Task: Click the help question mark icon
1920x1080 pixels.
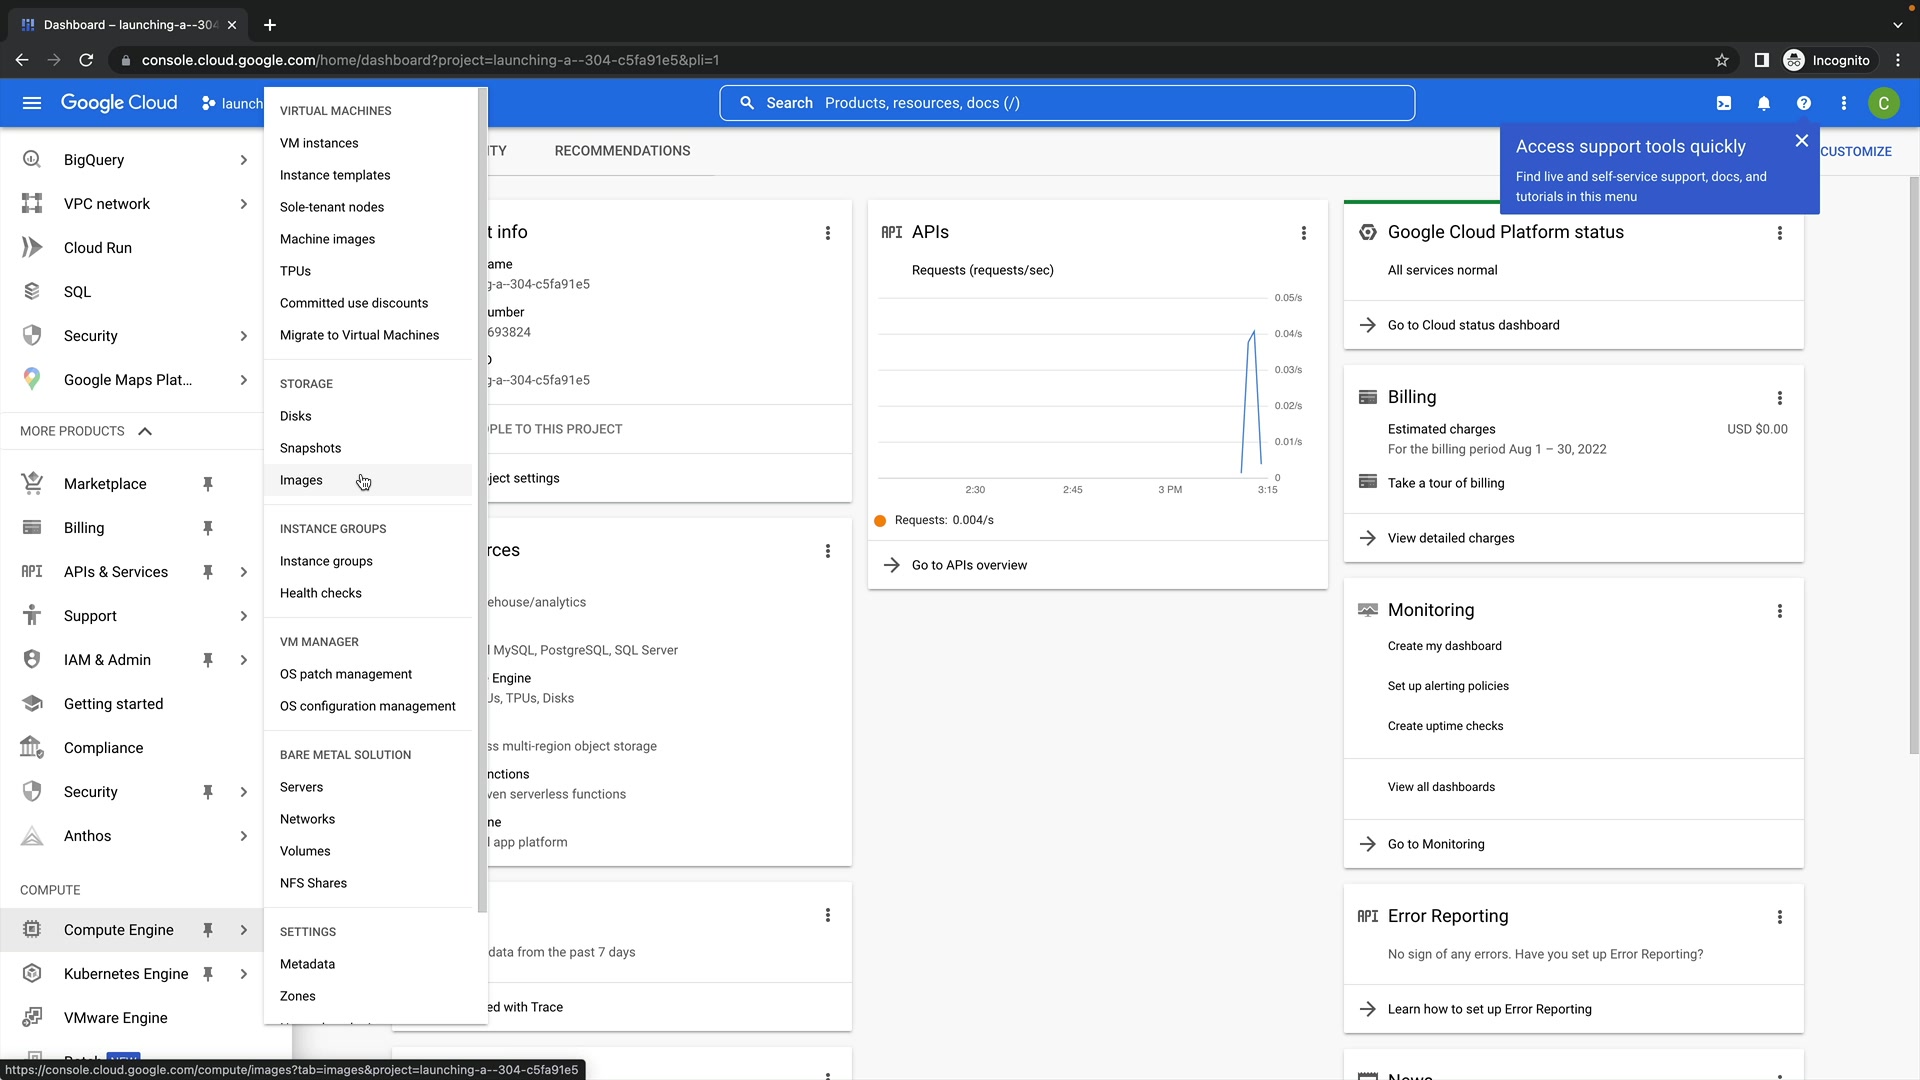Action: [x=1804, y=103]
